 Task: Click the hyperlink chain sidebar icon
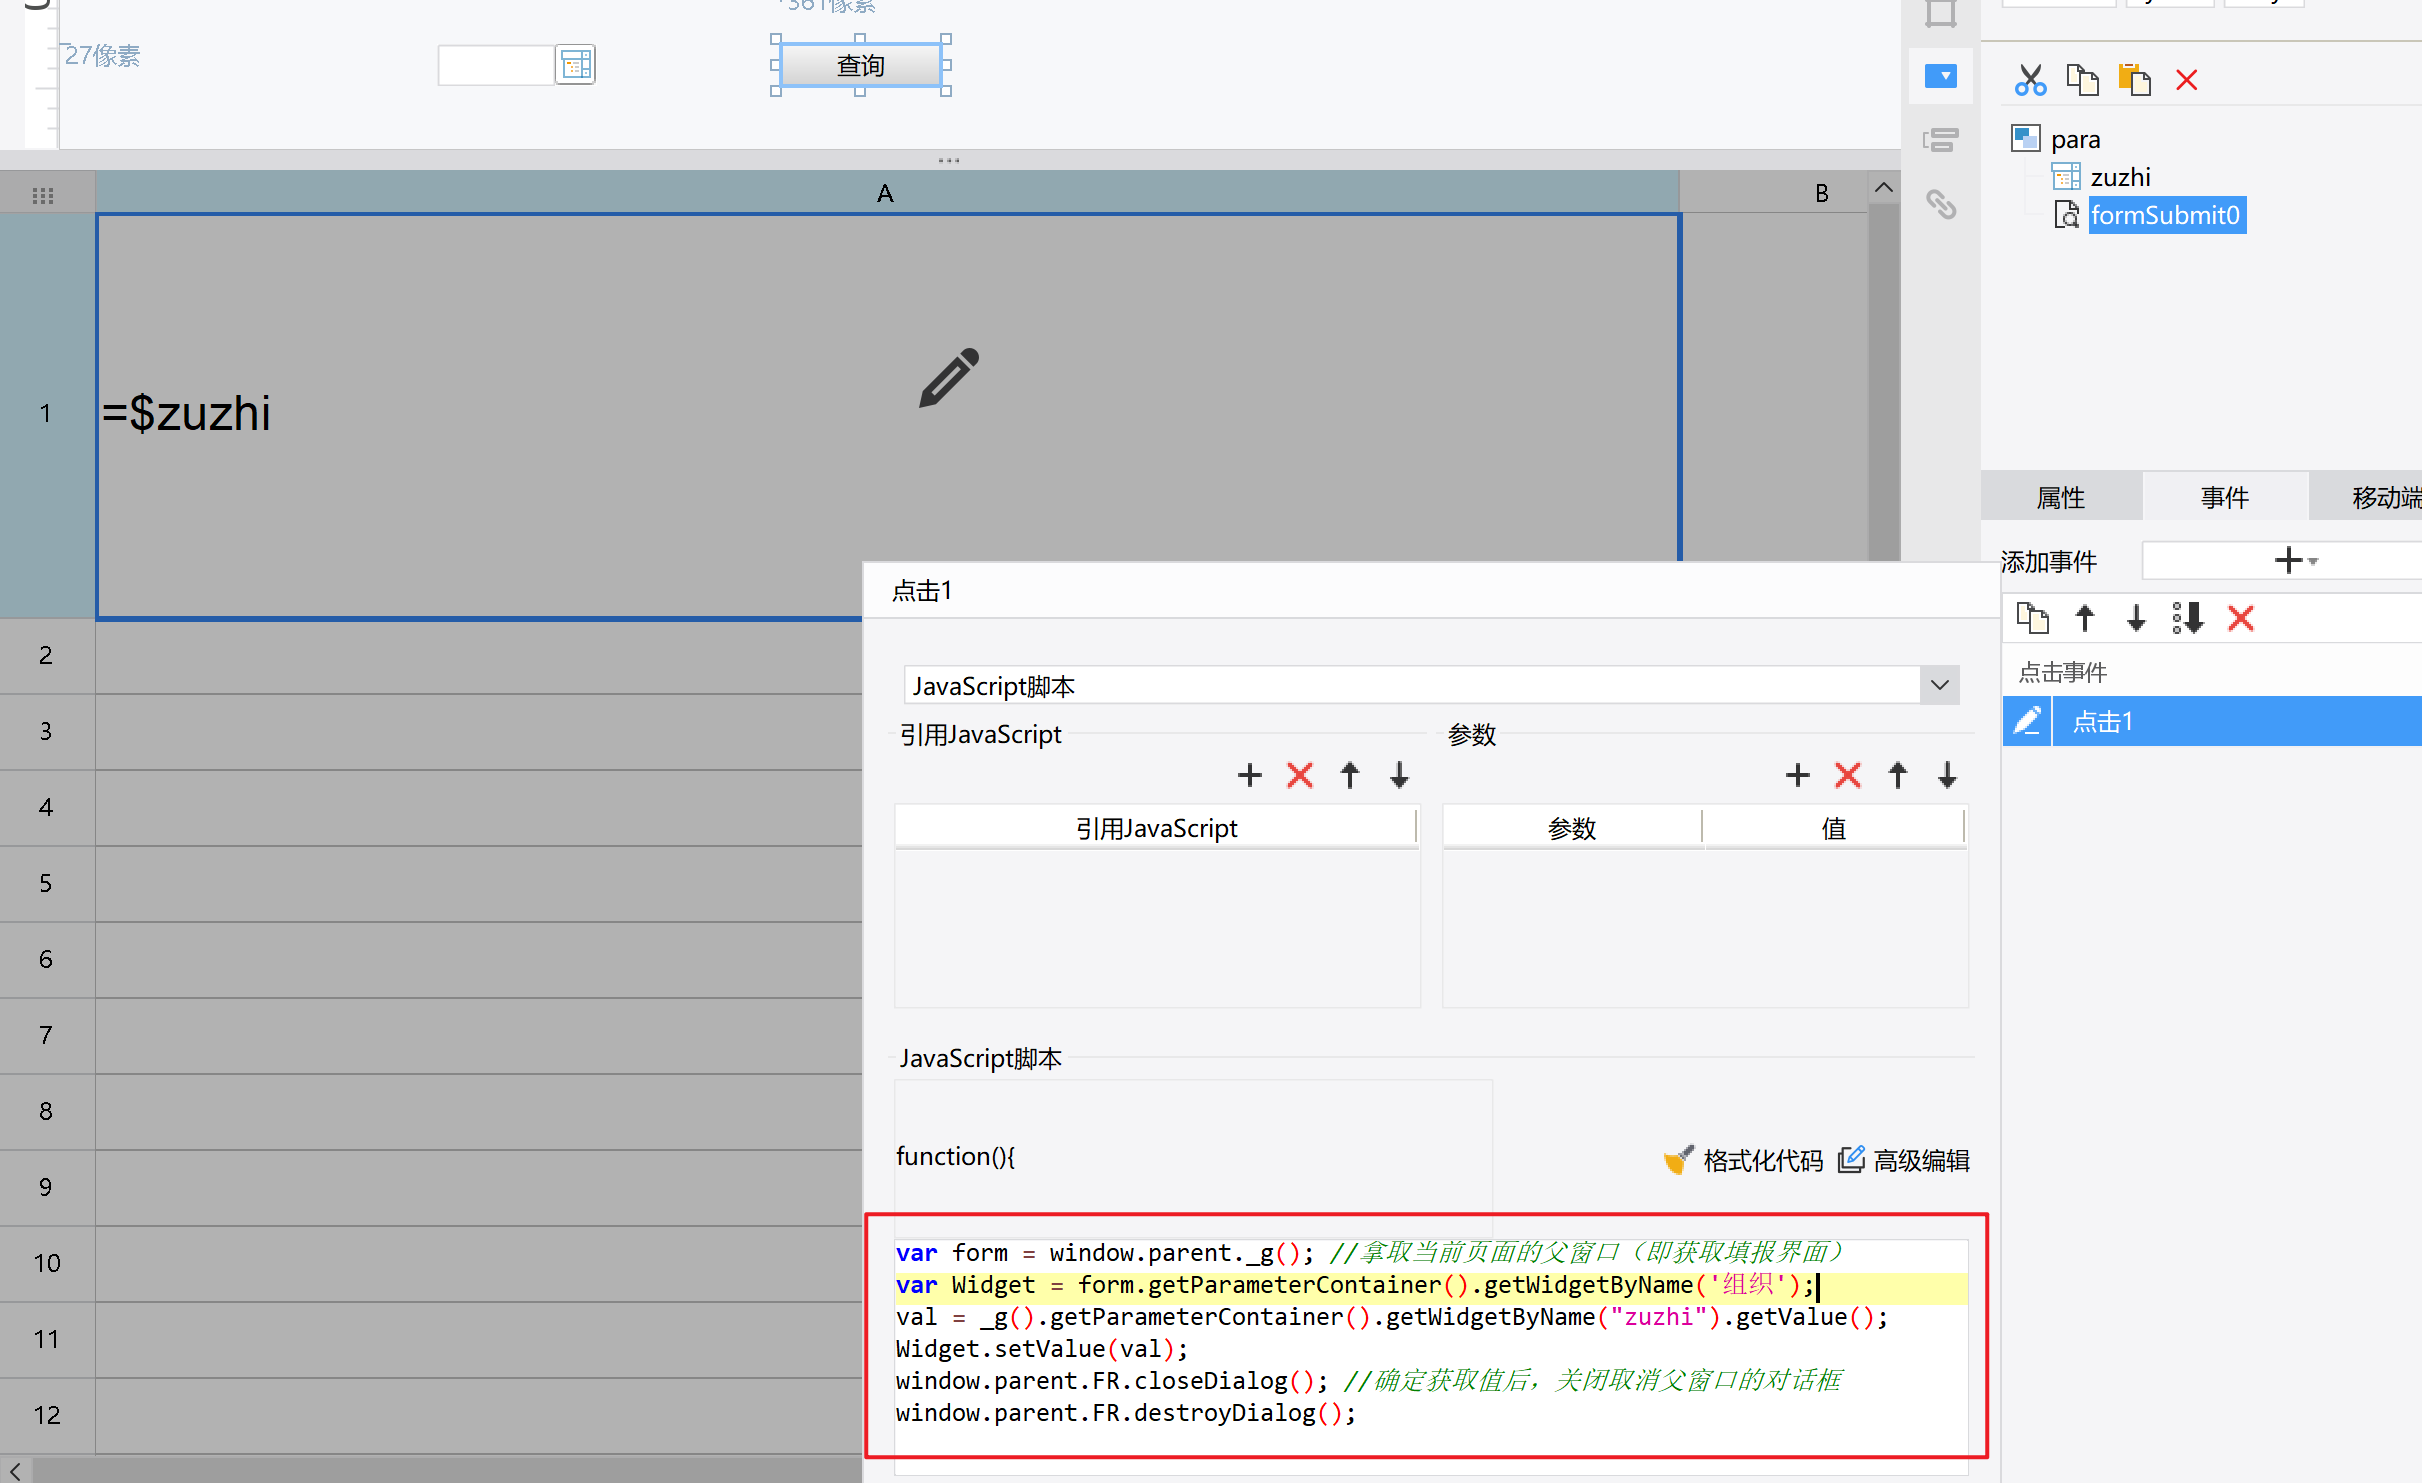1941,205
